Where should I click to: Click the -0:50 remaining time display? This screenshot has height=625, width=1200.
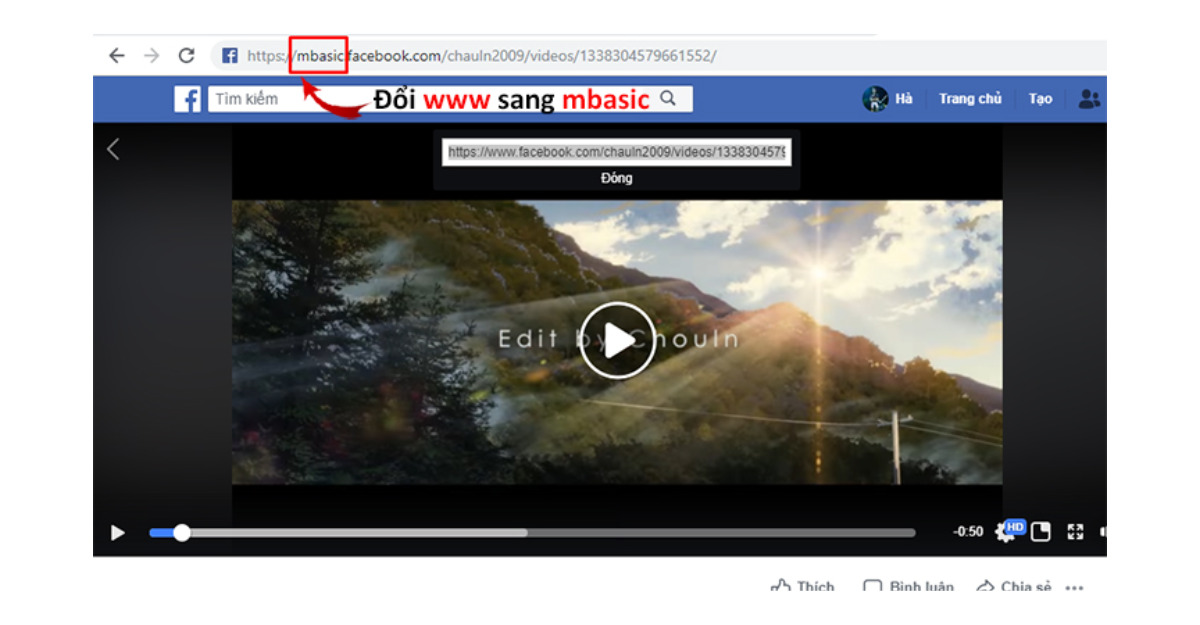(x=968, y=532)
